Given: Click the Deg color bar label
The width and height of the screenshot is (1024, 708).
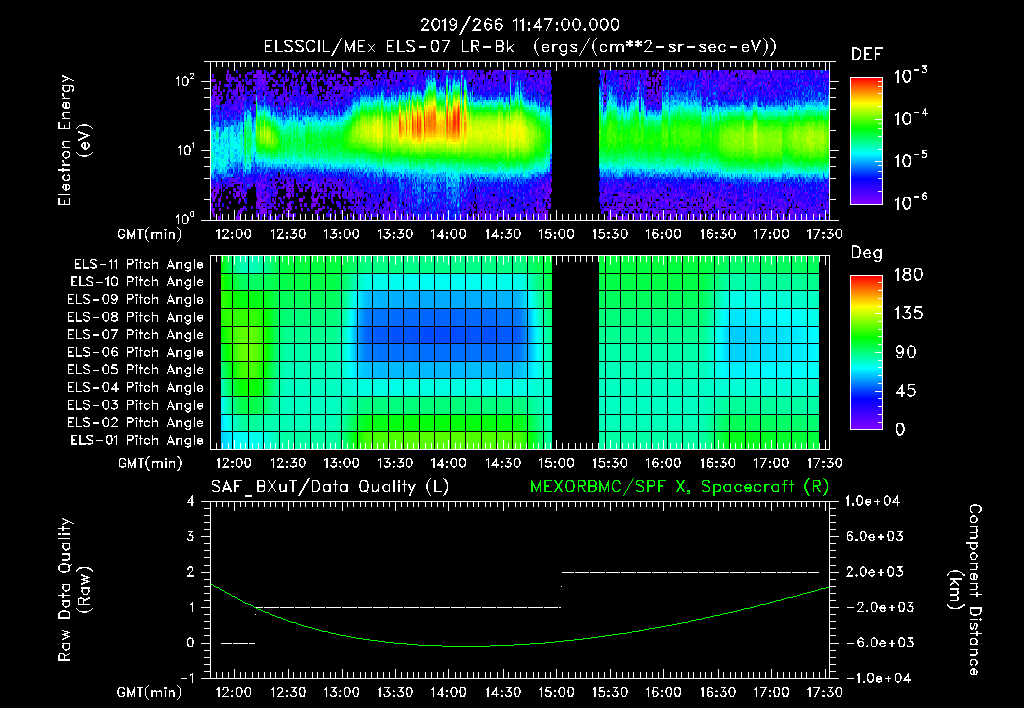Looking at the screenshot, I should pyautogui.click(x=867, y=253).
